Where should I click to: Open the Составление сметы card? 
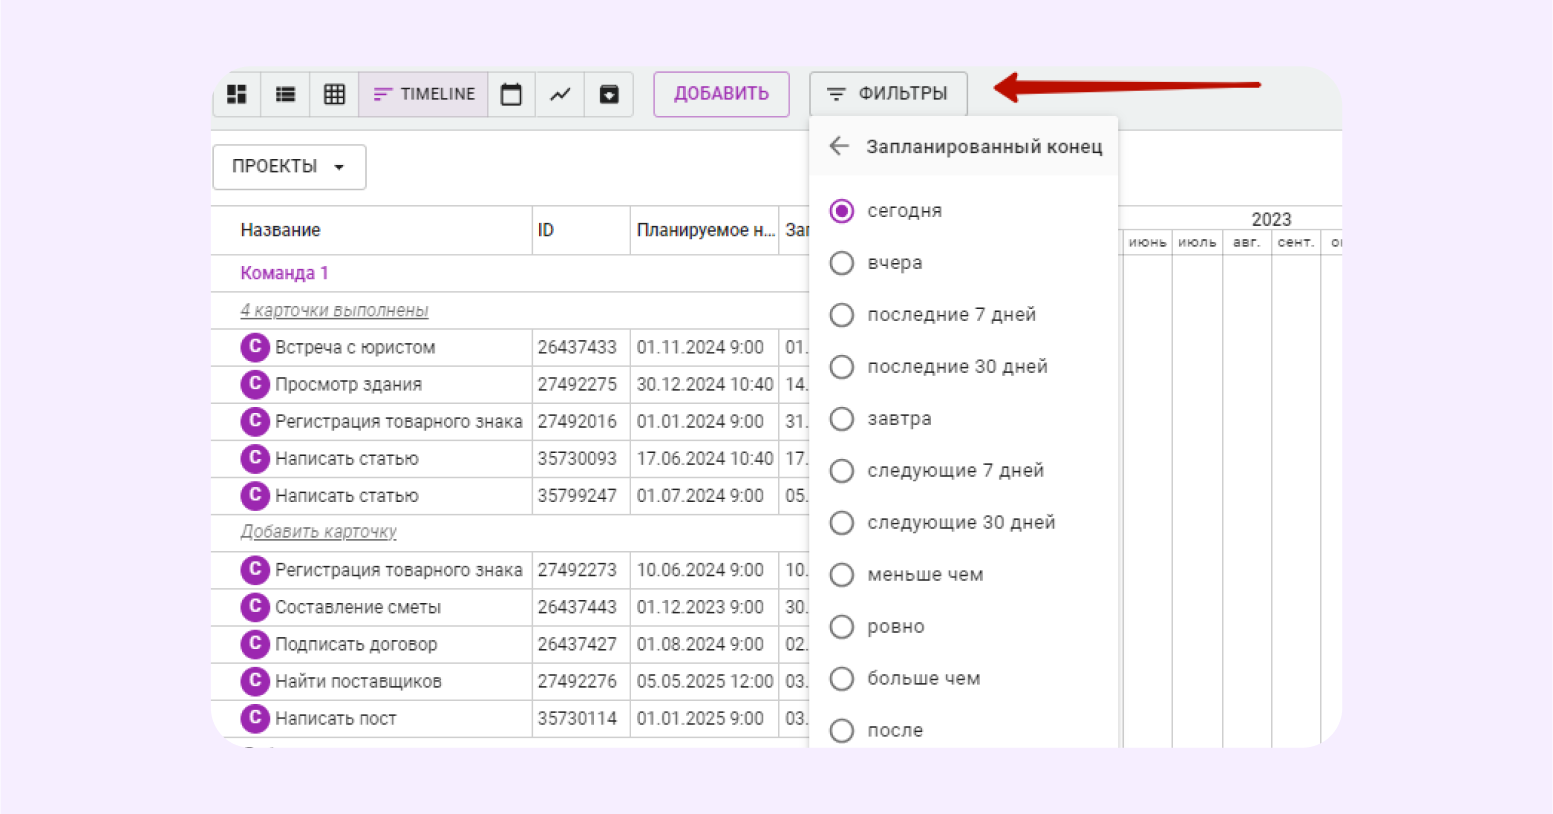(x=358, y=608)
